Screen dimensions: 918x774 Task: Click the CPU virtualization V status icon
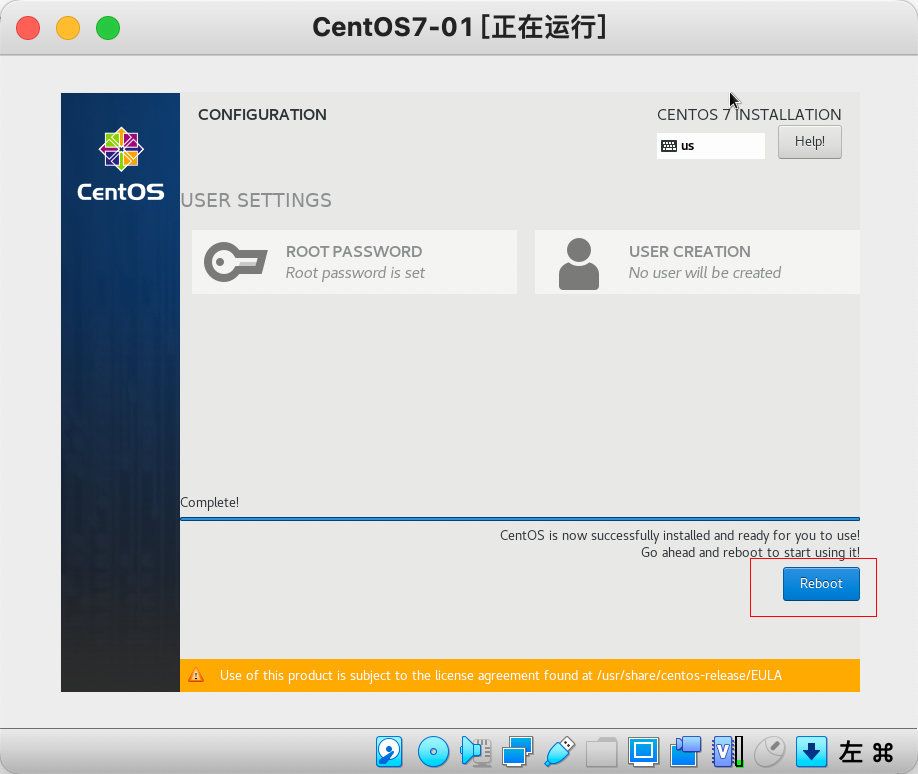(728, 751)
